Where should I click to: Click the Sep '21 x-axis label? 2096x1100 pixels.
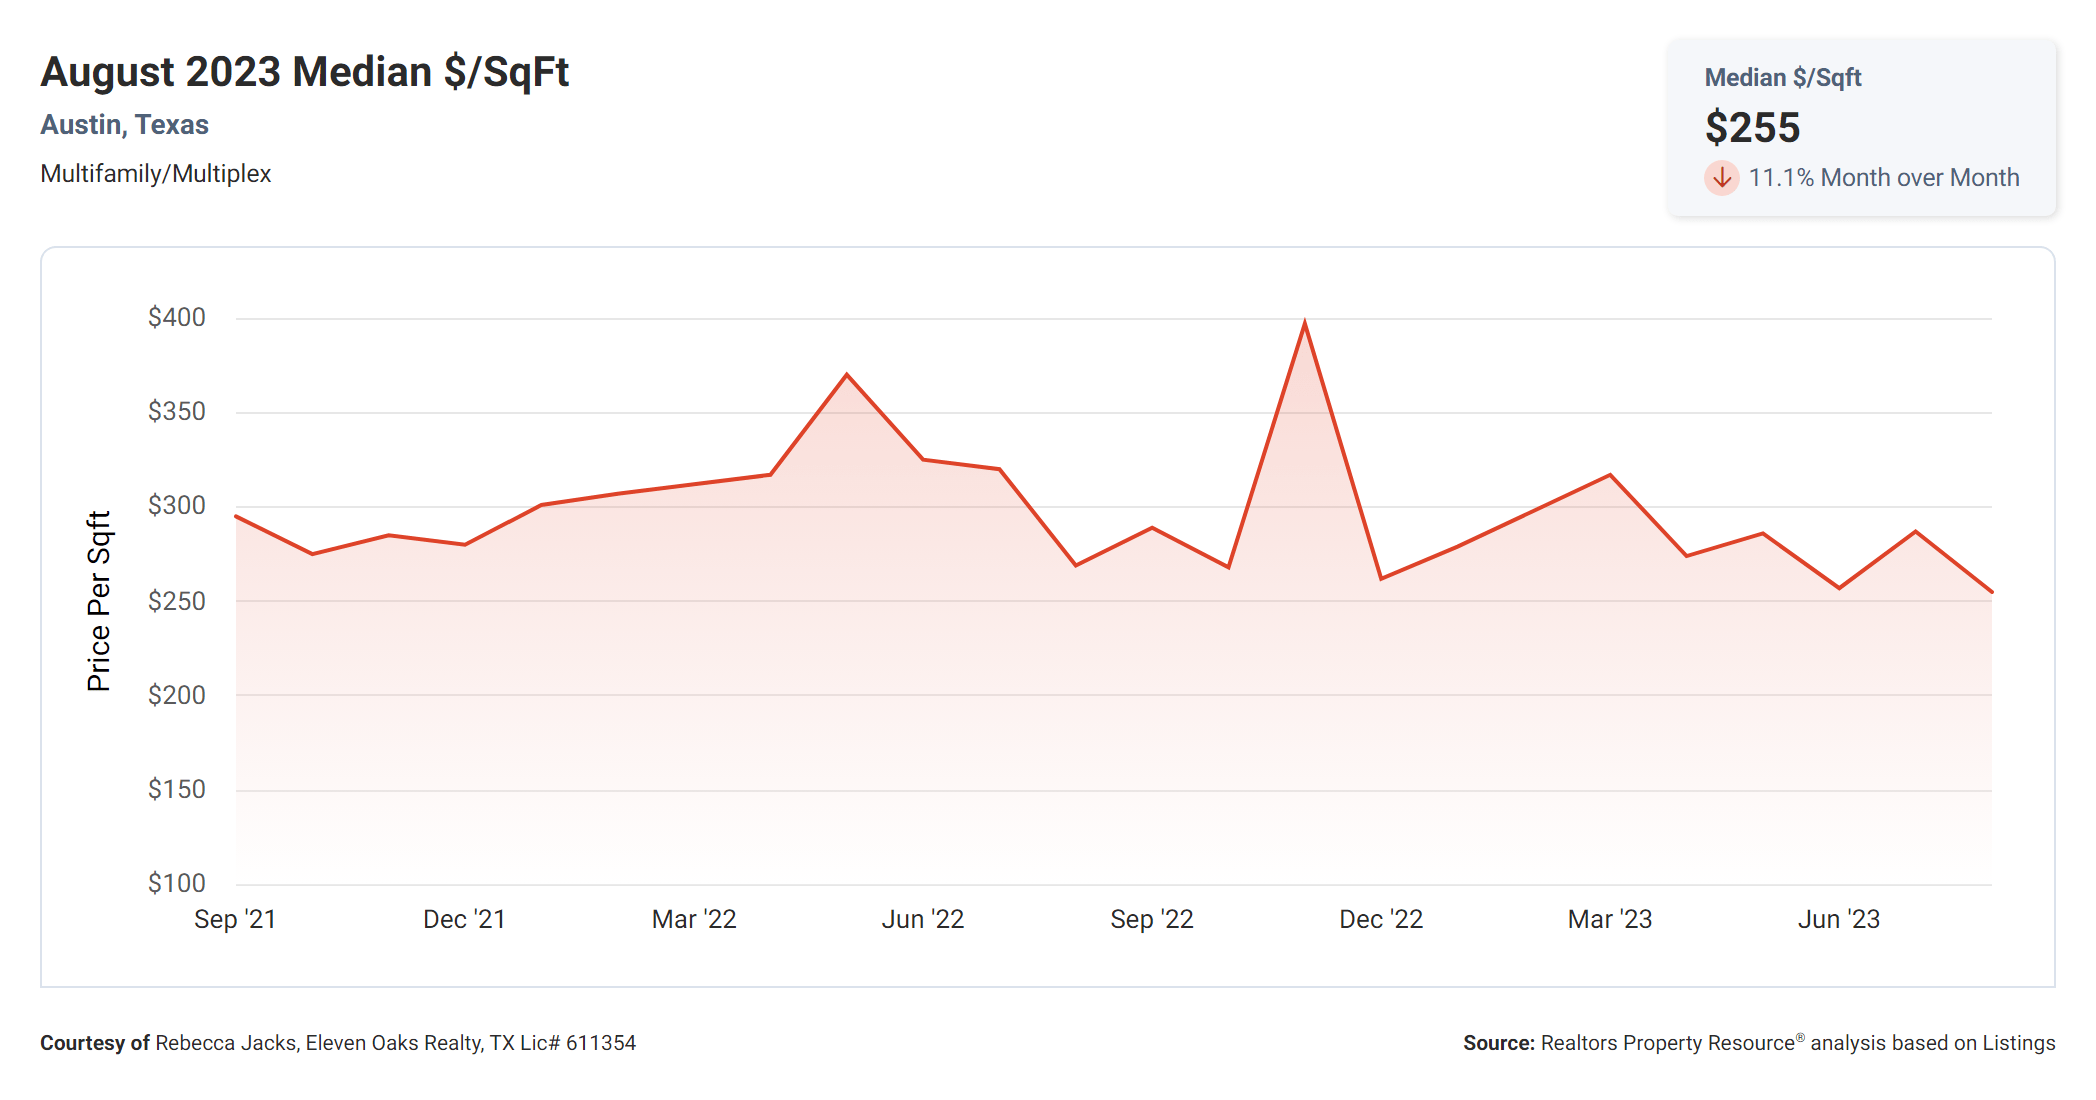pos(235,919)
